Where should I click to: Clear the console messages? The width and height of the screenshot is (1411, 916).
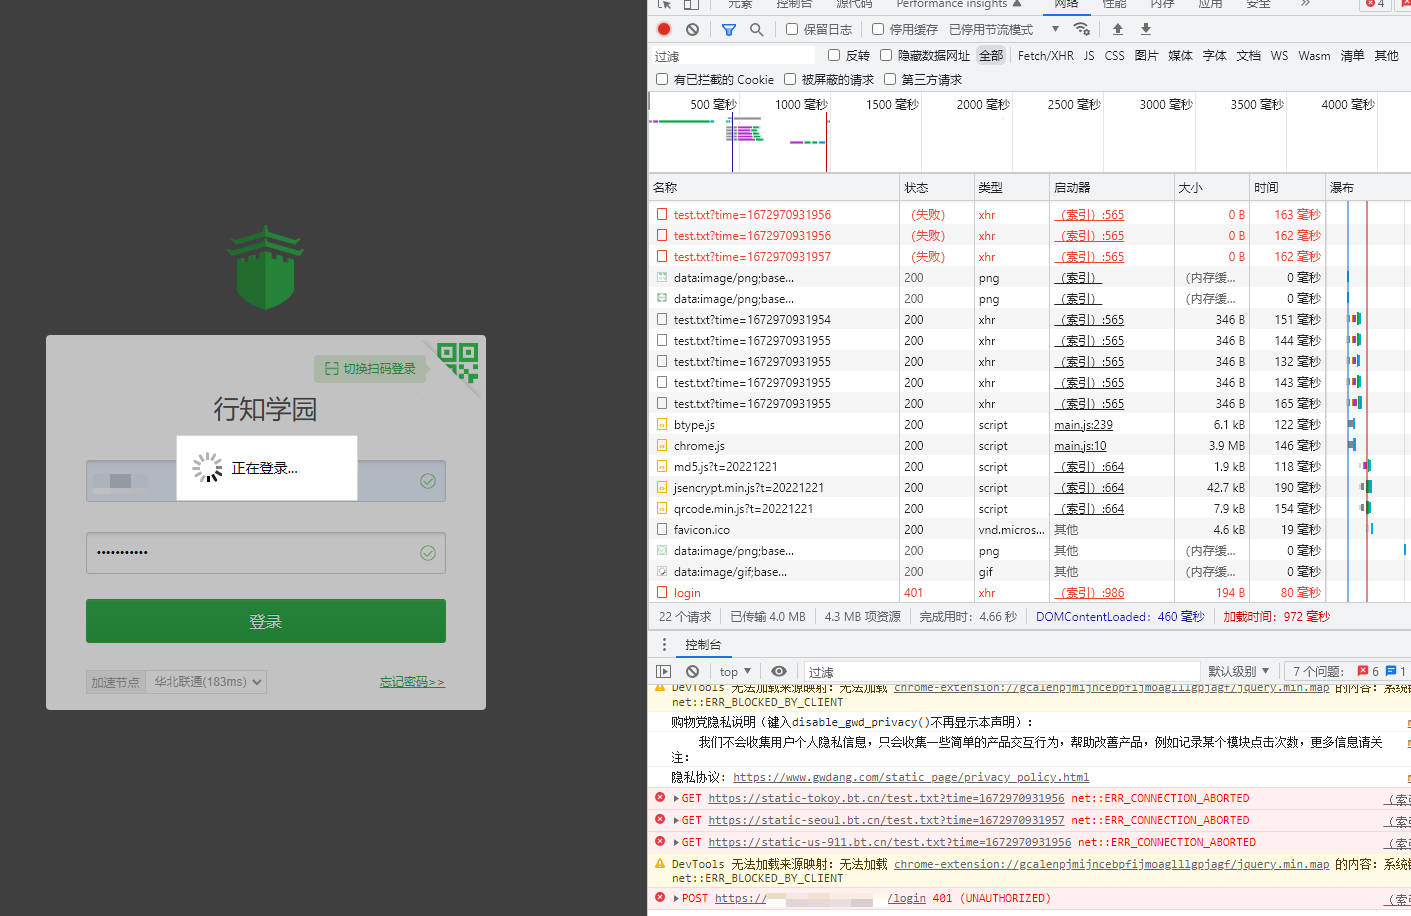click(x=692, y=671)
